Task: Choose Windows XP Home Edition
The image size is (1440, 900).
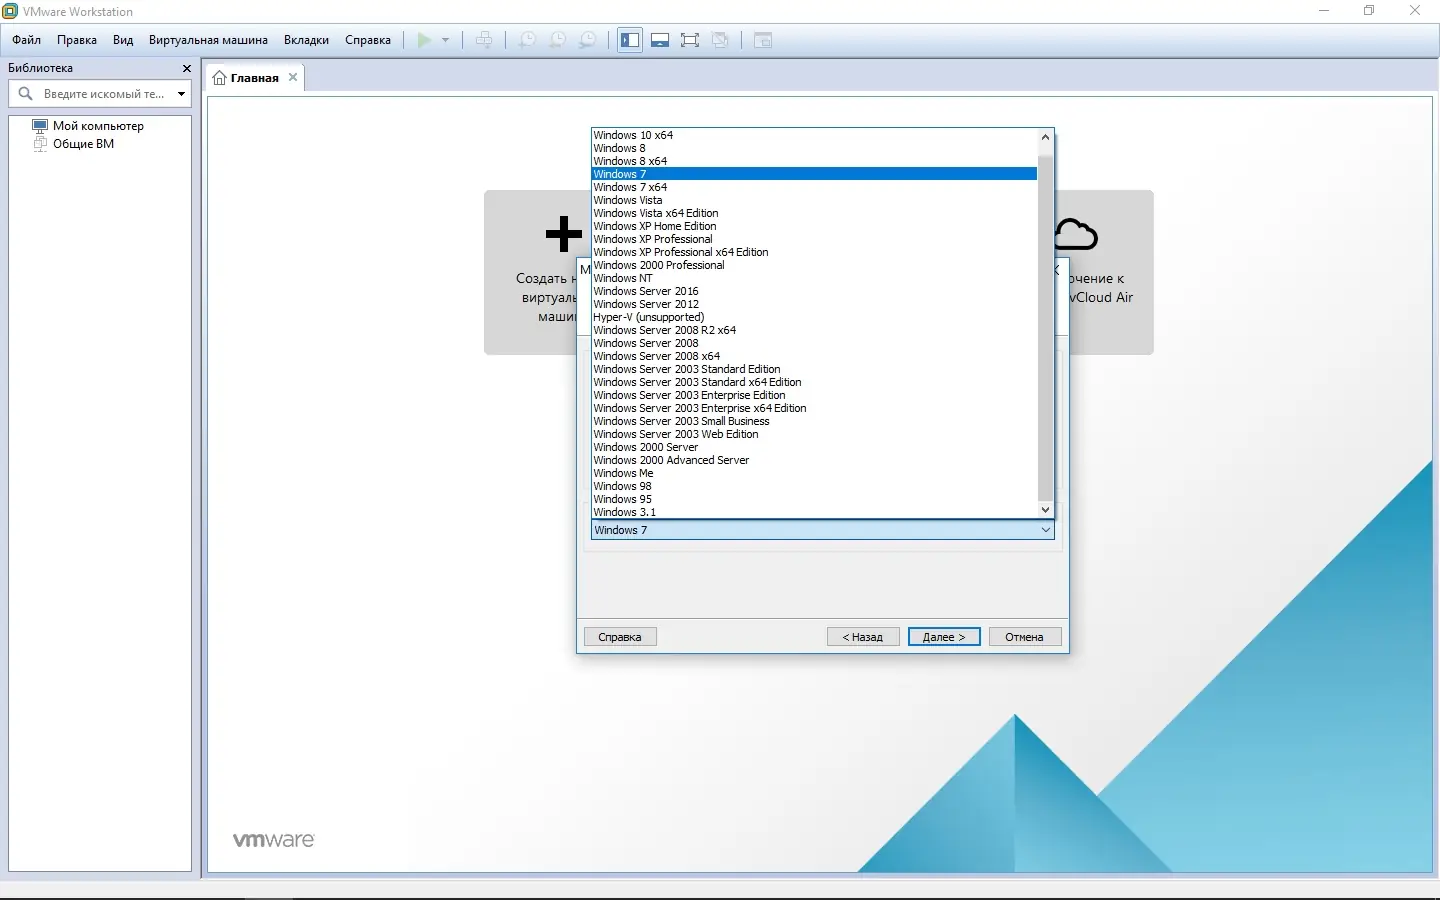Action: point(815,226)
